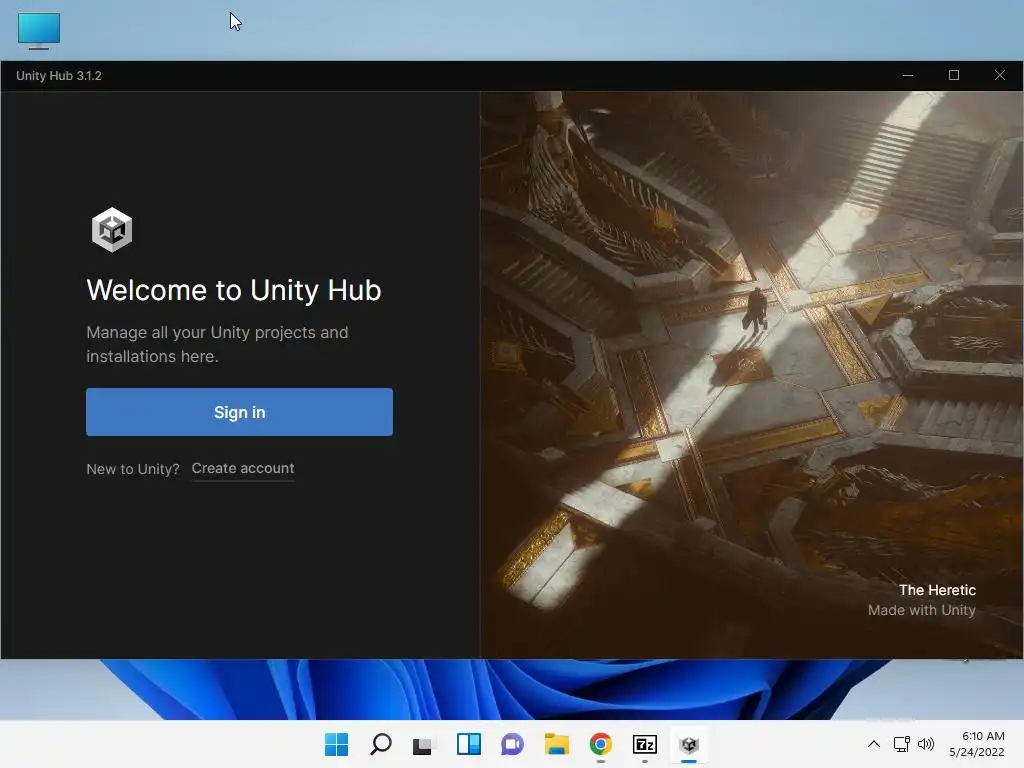This screenshot has height=768, width=1024.
Task: Switch to Google Chrome in taskbar
Action: pos(601,744)
